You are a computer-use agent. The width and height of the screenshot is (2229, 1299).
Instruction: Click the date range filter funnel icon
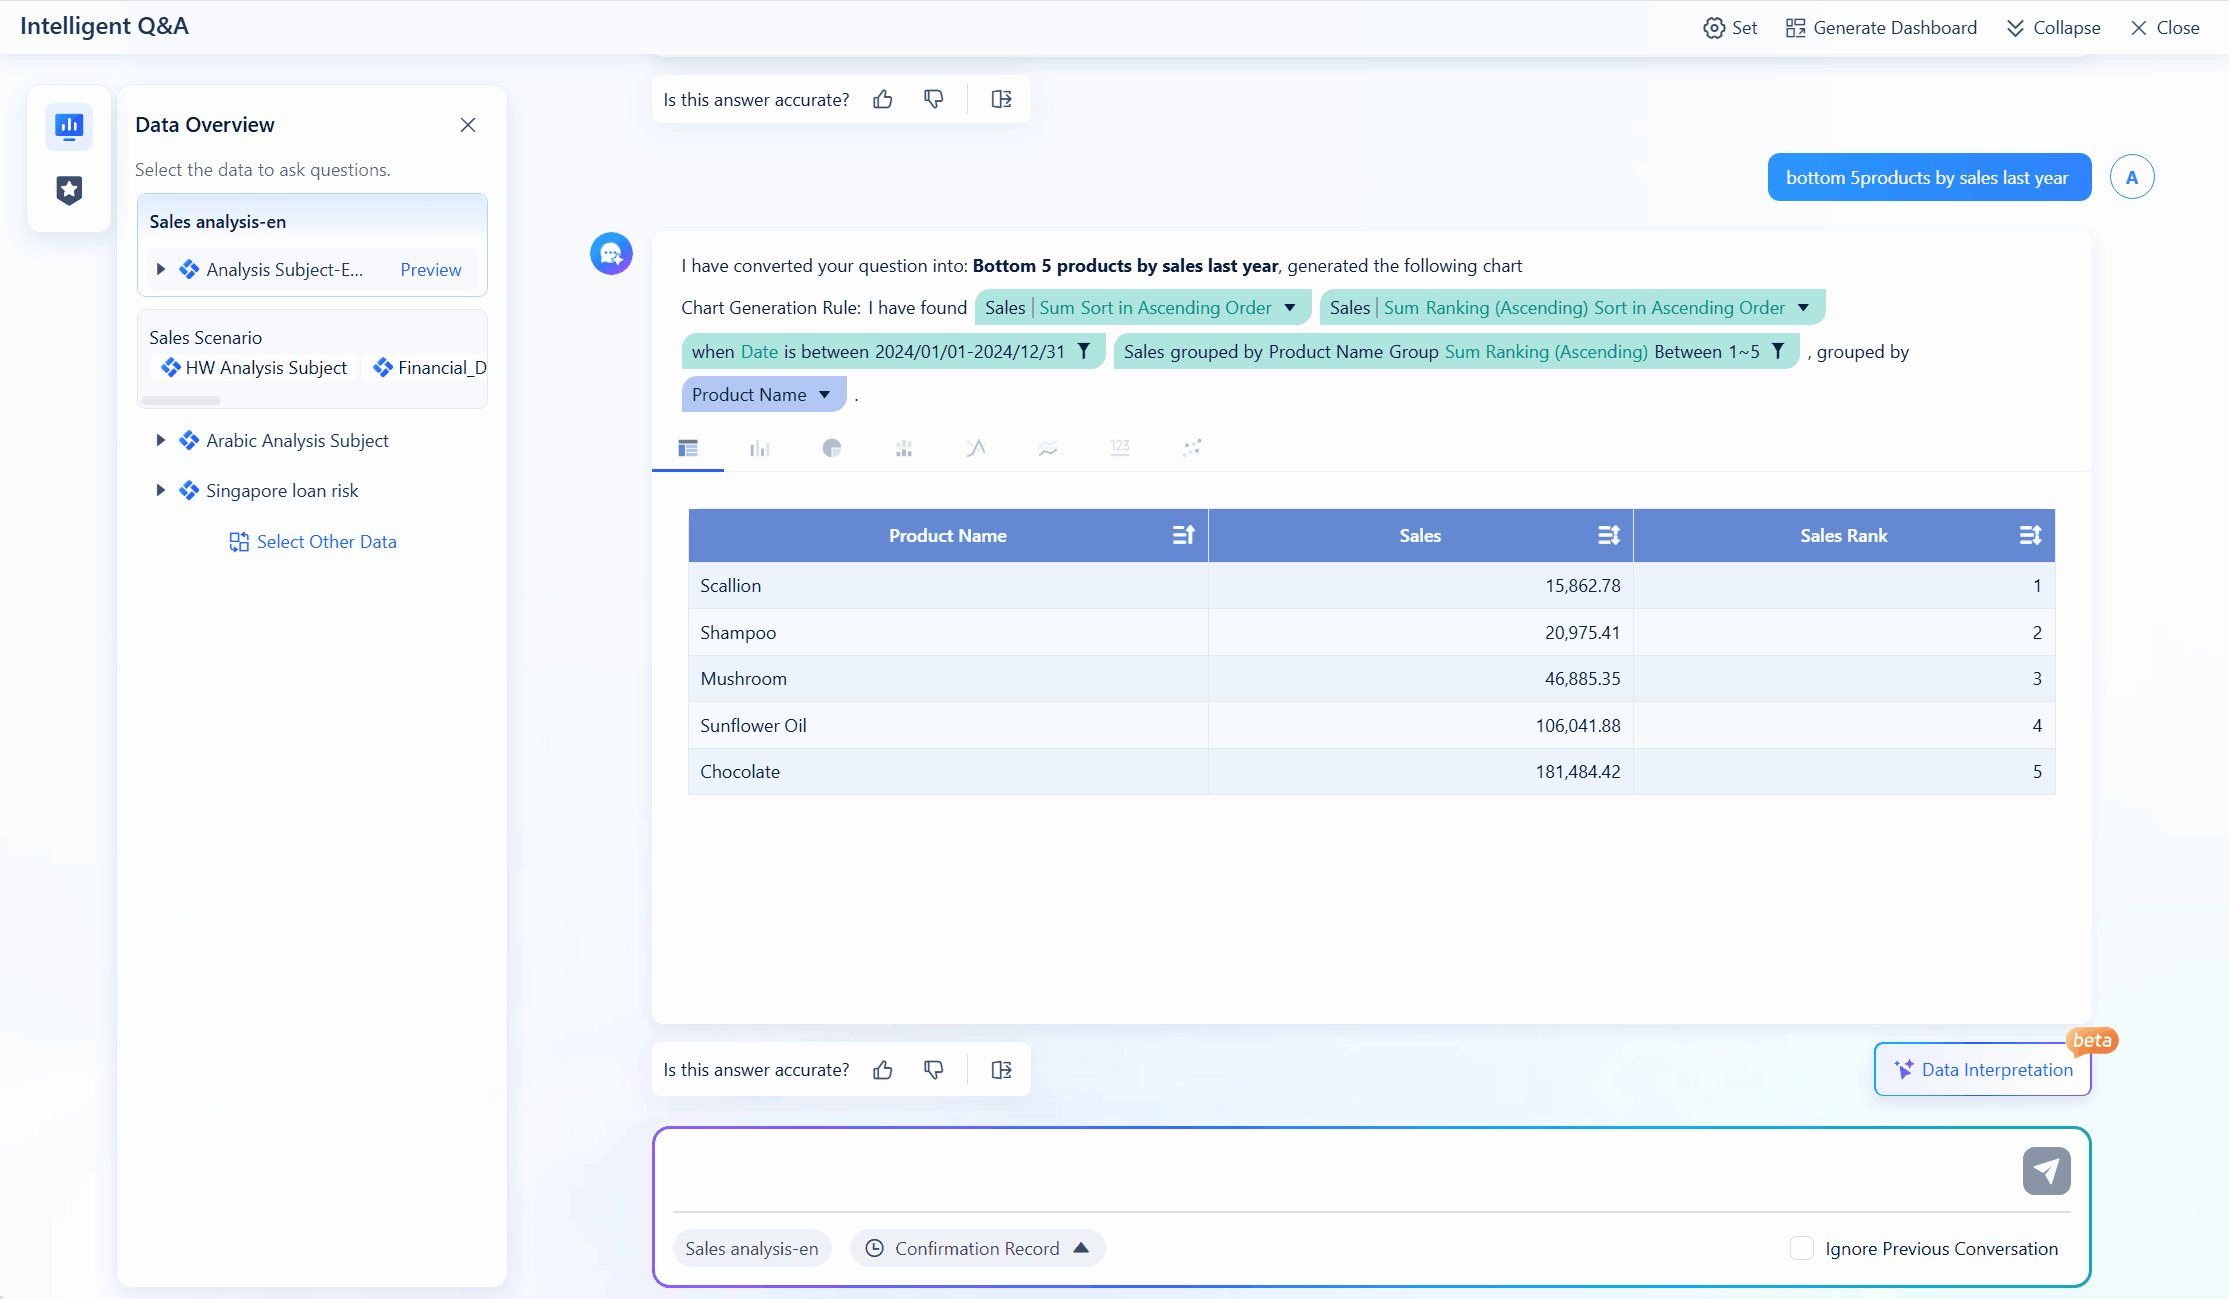[x=1083, y=351]
